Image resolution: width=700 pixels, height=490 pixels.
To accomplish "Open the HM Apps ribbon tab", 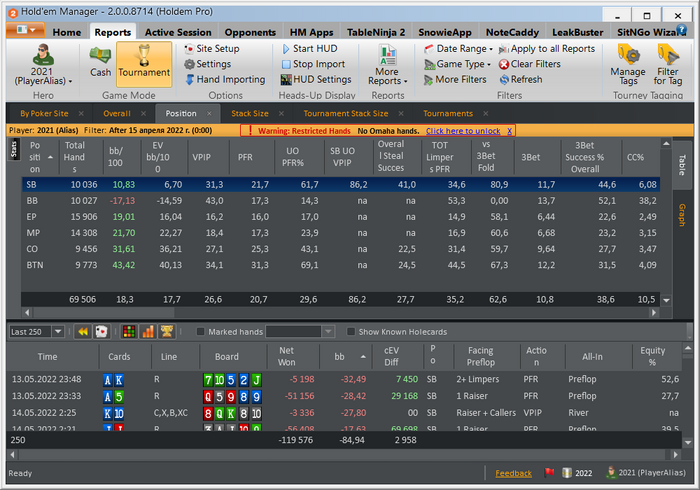I will 311,32.
